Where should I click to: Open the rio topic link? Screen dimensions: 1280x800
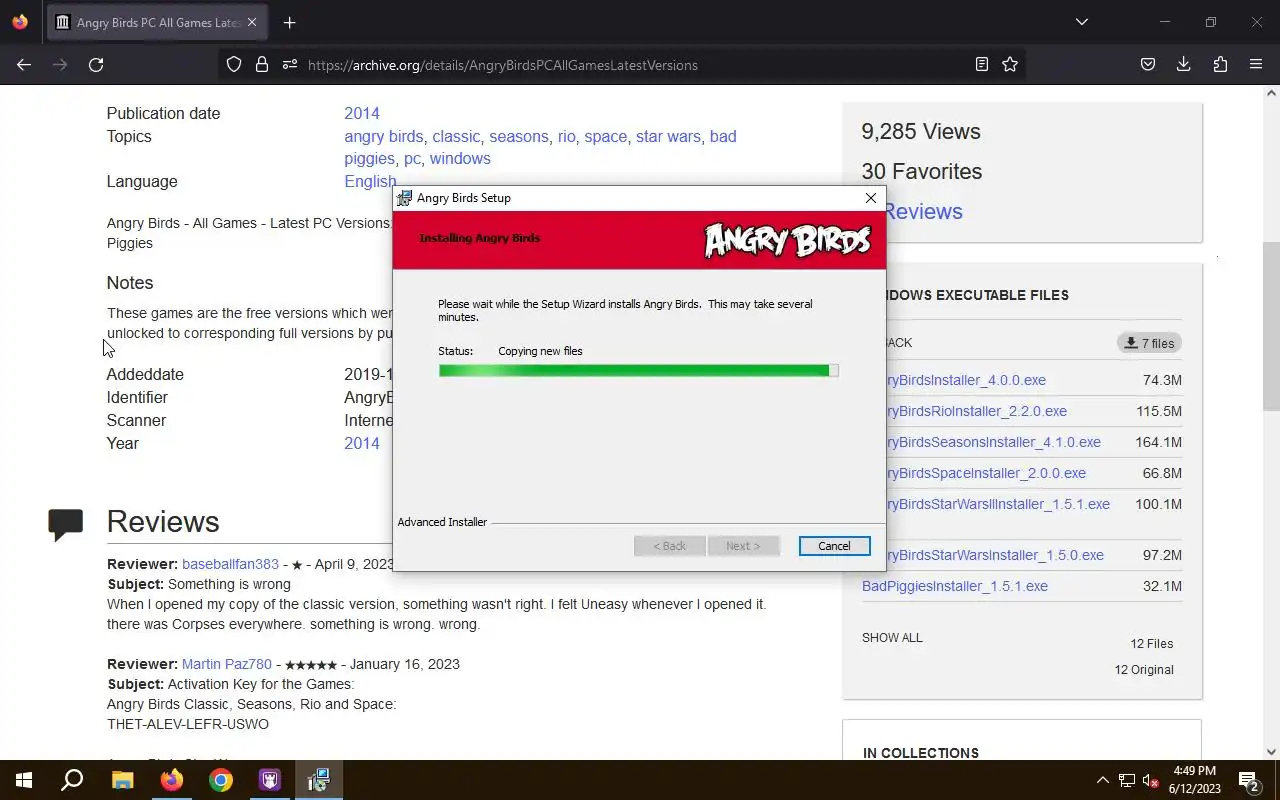[567, 136]
